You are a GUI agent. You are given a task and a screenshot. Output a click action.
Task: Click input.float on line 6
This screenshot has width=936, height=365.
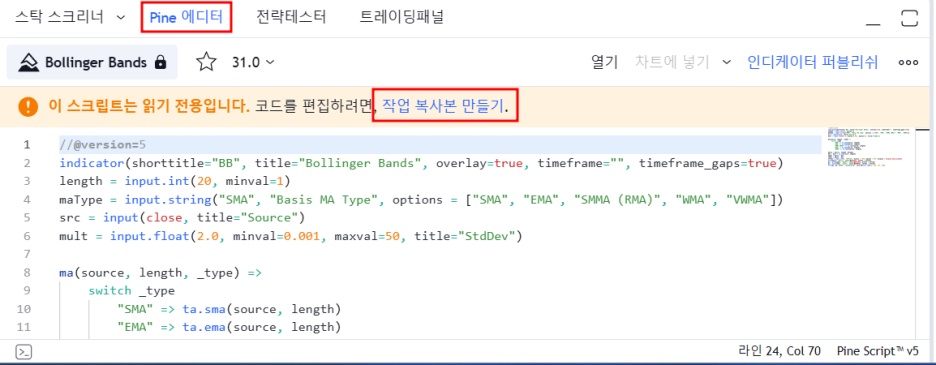tap(149, 237)
